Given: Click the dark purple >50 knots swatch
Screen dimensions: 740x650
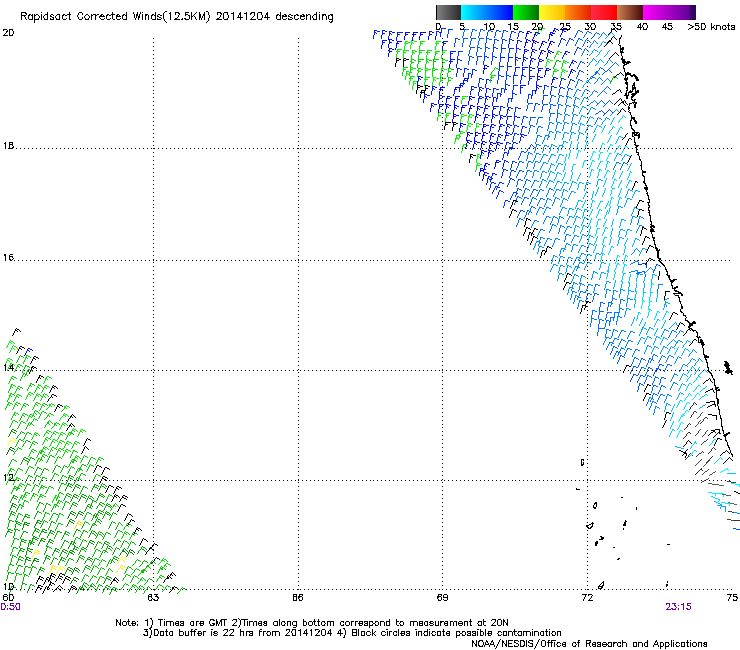Looking at the screenshot, I should [x=692, y=12].
